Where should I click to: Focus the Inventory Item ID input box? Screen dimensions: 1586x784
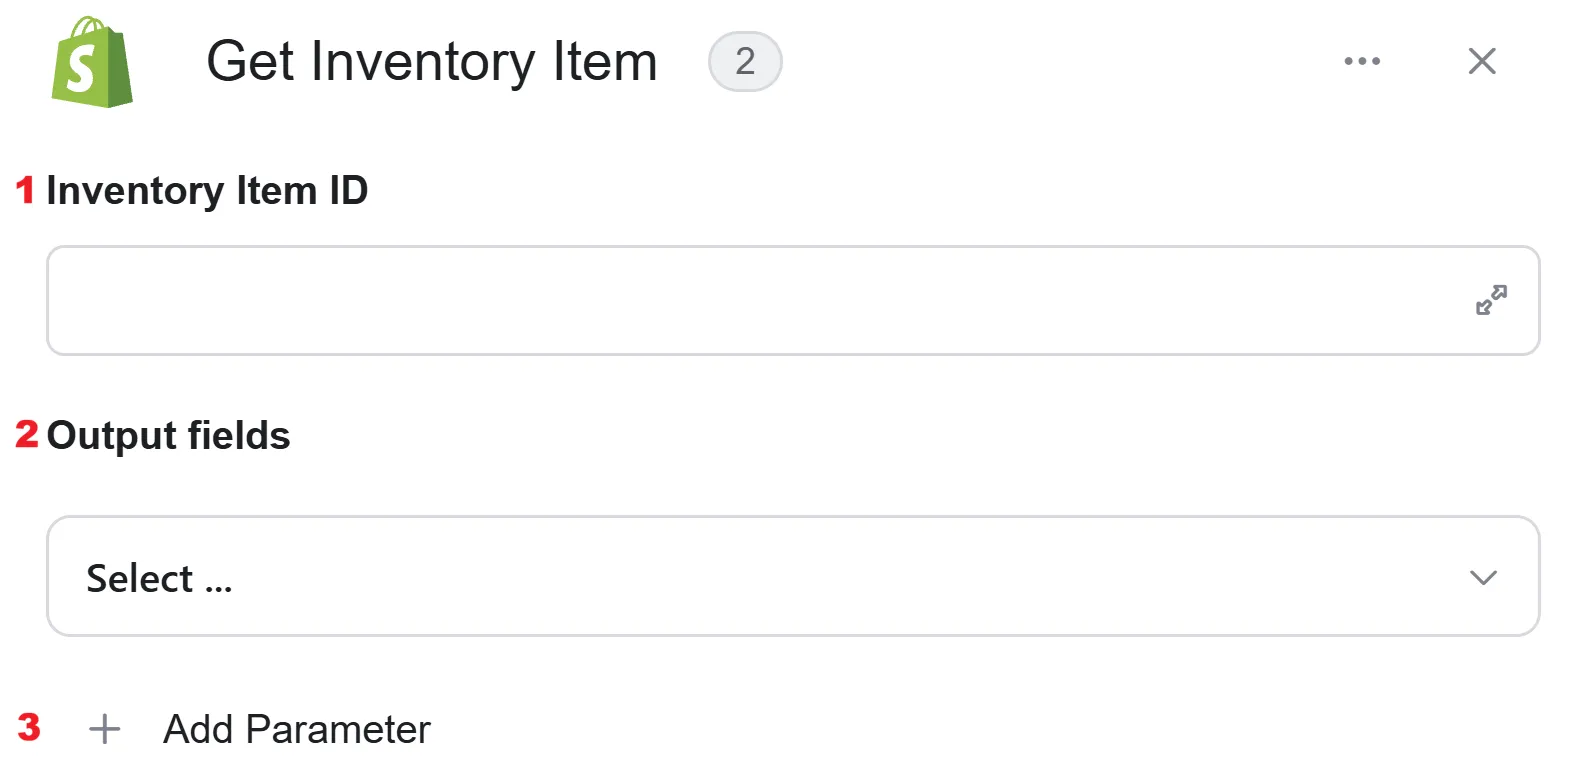793,300
